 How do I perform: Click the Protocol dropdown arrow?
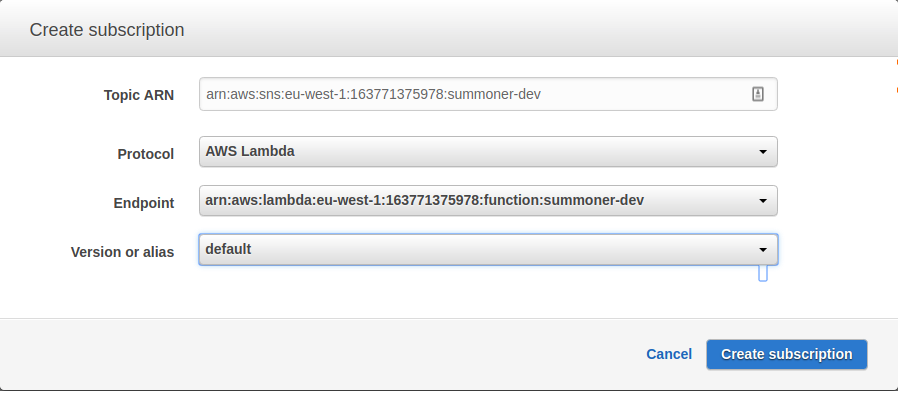[x=762, y=152]
